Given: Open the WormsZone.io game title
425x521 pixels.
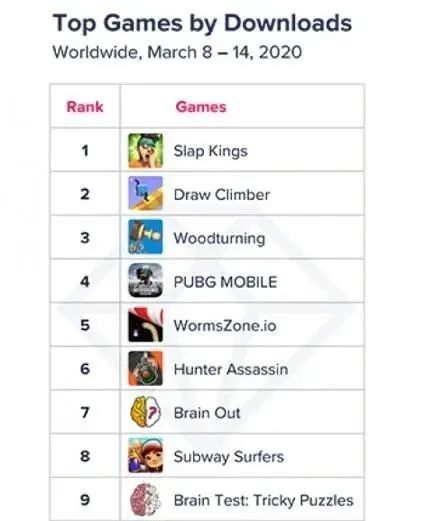Looking at the screenshot, I should tap(225, 325).
